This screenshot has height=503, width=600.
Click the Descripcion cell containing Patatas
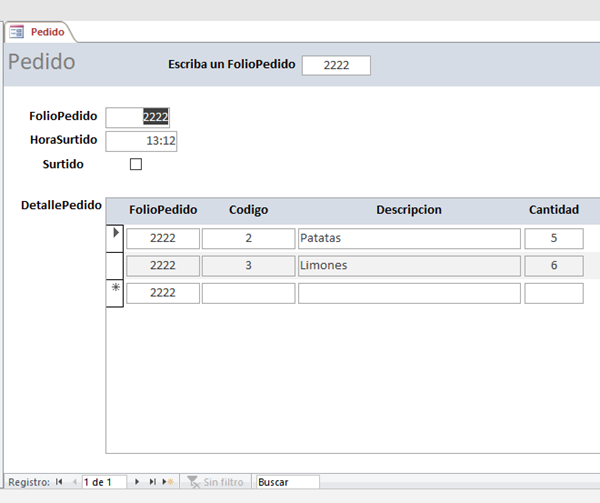(408, 238)
